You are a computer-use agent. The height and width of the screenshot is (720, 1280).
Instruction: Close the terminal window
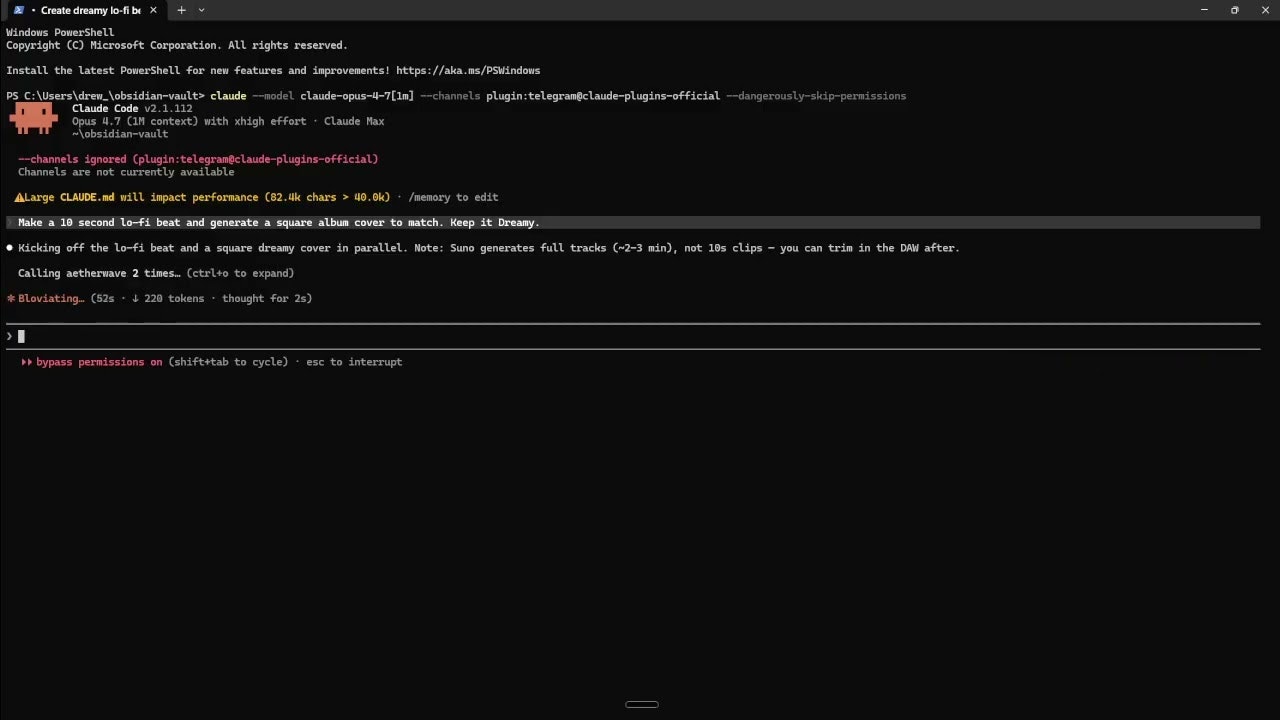[x=1265, y=10]
